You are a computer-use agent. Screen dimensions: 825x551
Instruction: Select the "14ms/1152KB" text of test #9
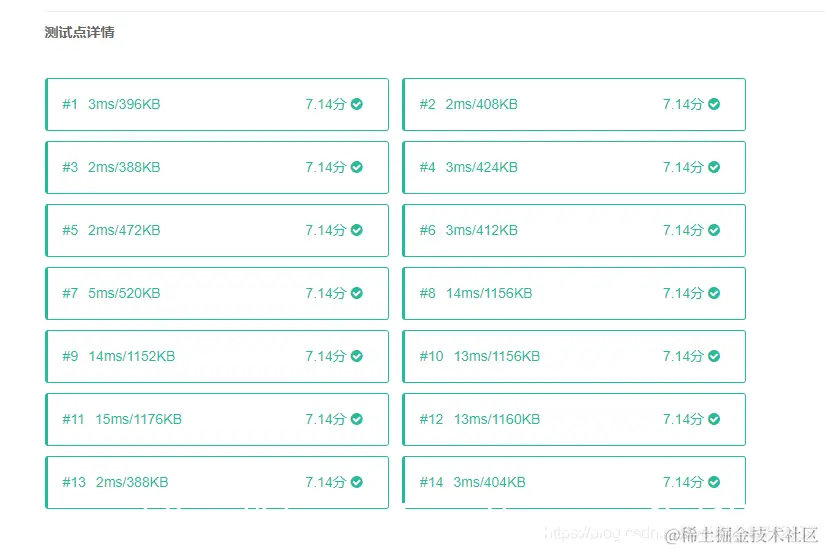[132, 356]
